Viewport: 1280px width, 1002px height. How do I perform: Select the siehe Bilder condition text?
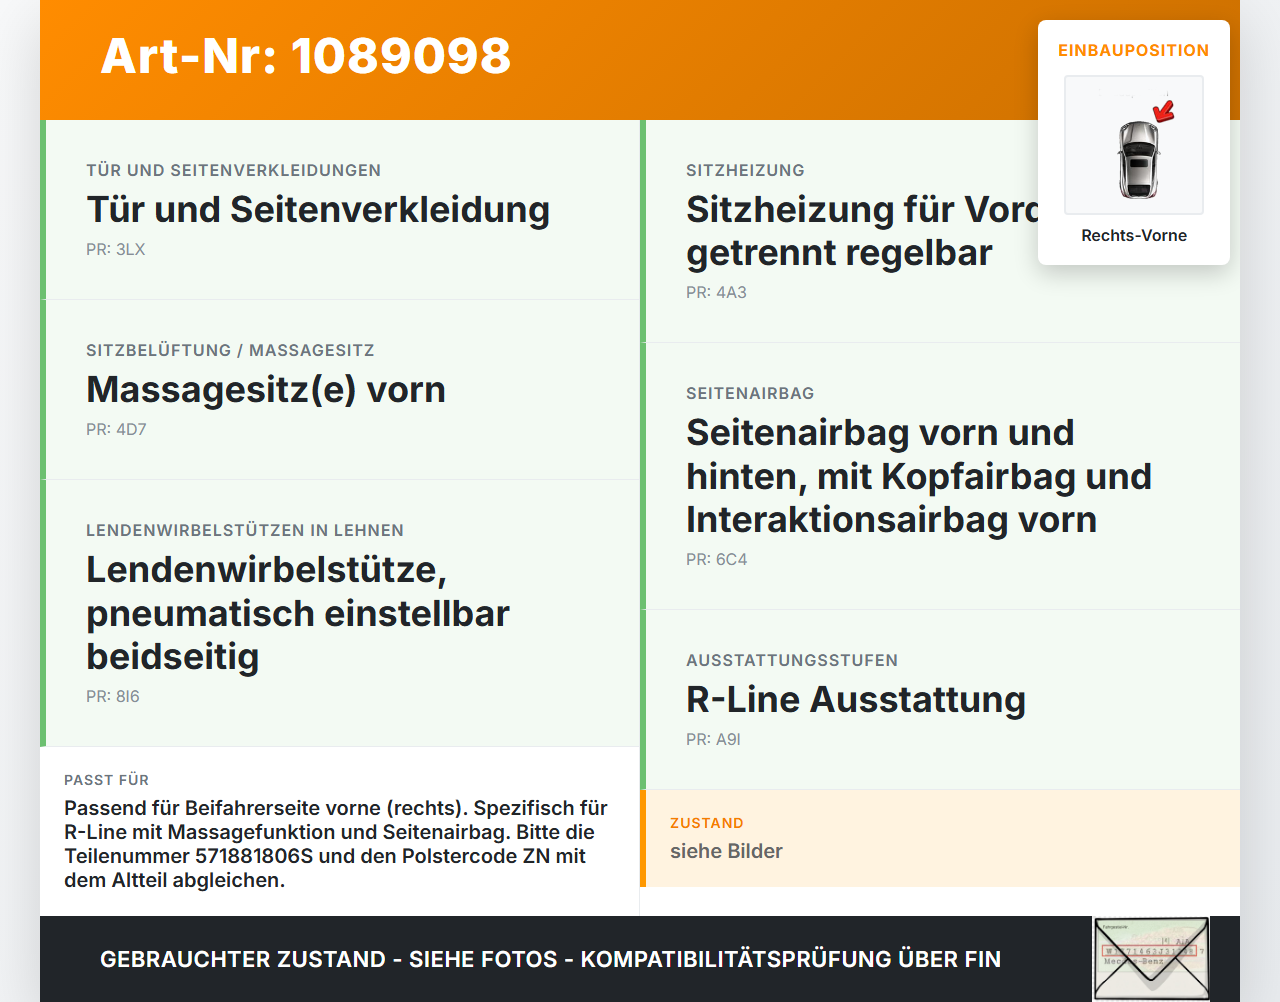726,851
